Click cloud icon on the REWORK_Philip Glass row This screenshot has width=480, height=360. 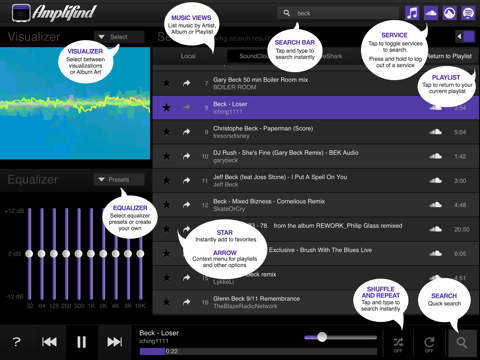pos(435,229)
